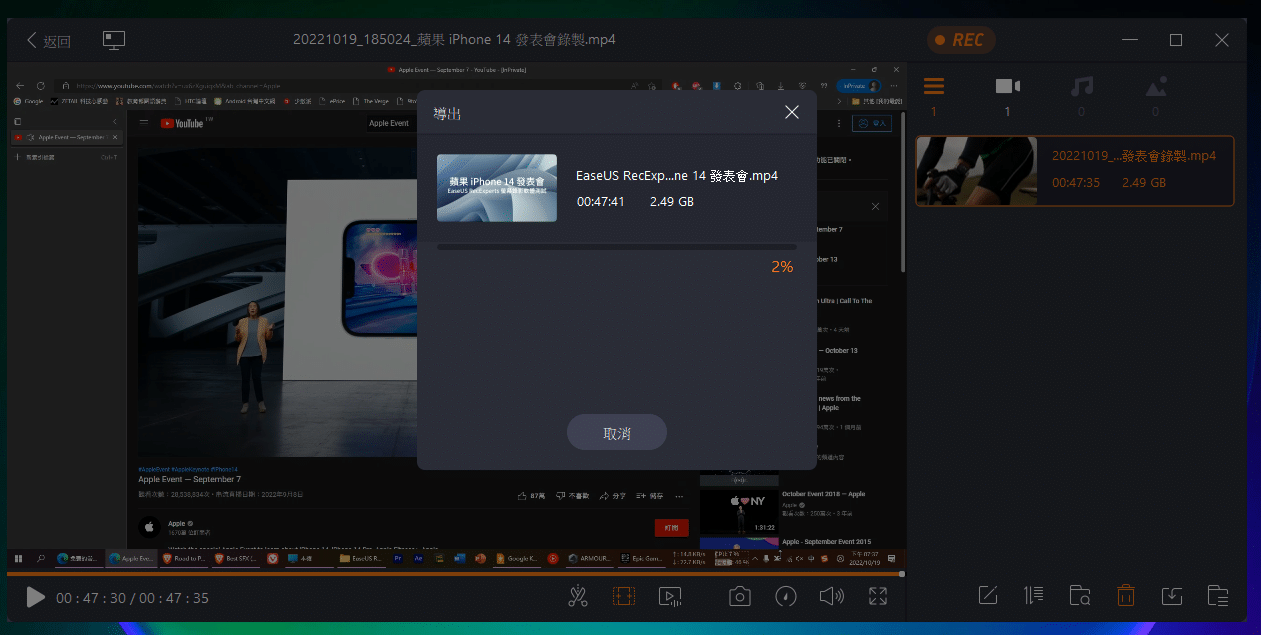
Task: Click YouTube logo in recorded video
Action: [x=183, y=123]
